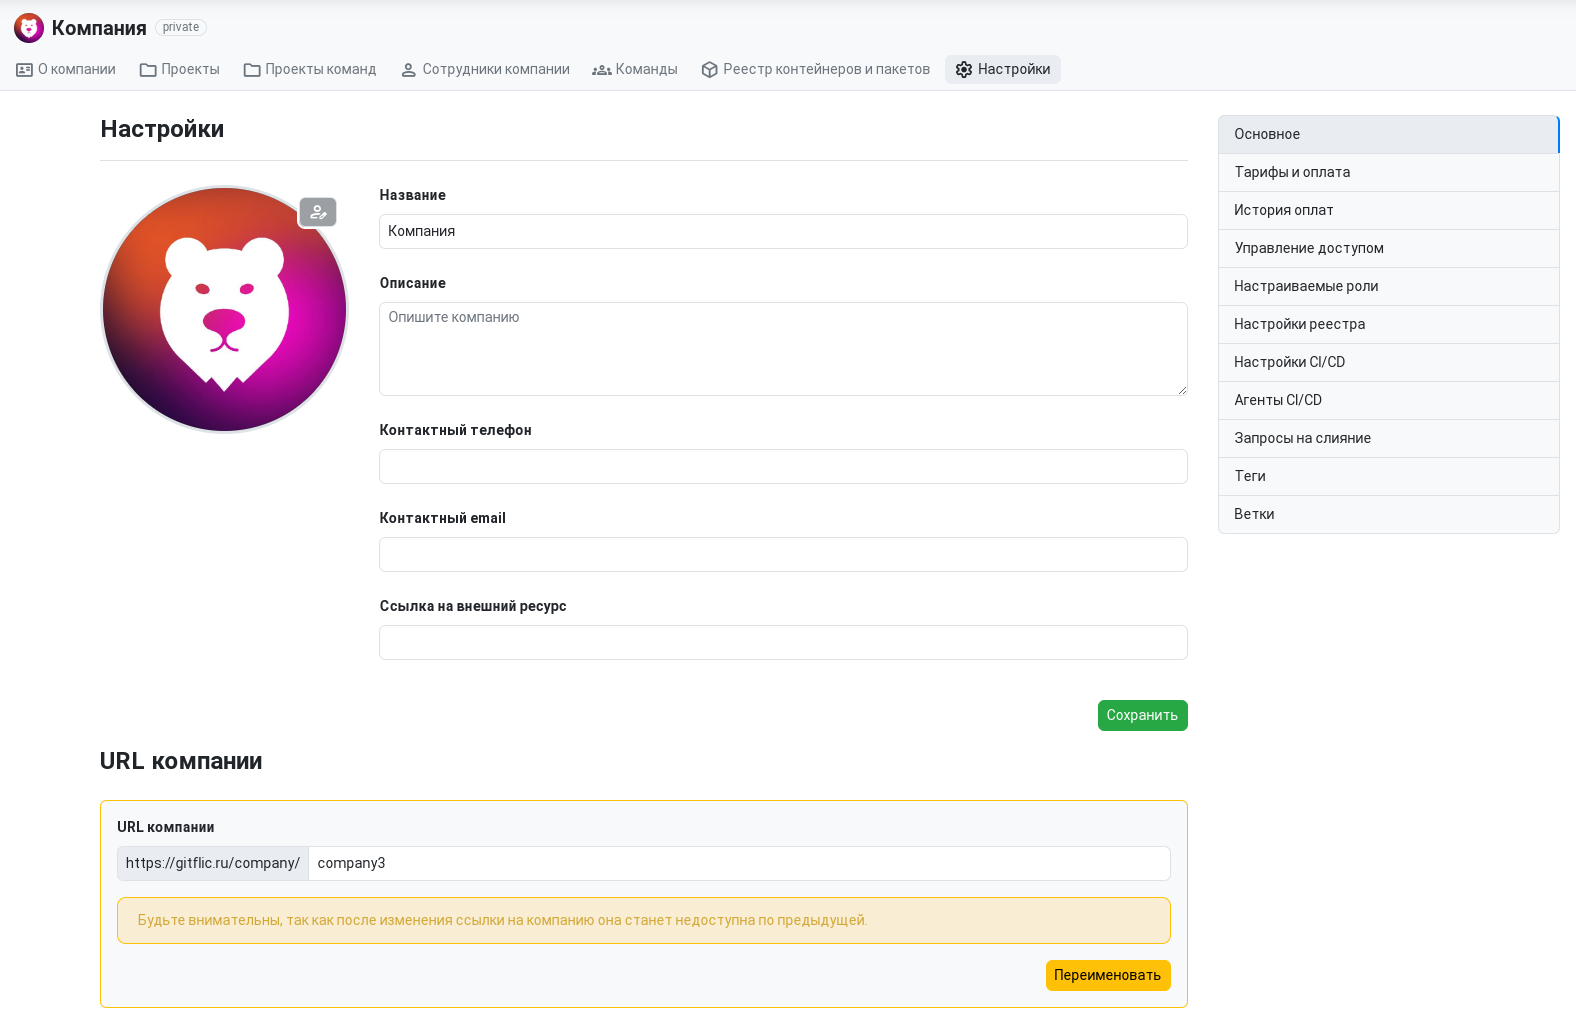Click the folder icon beside Проекты команд
Image resolution: width=1576 pixels, height=1024 pixels.
pos(252,70)
